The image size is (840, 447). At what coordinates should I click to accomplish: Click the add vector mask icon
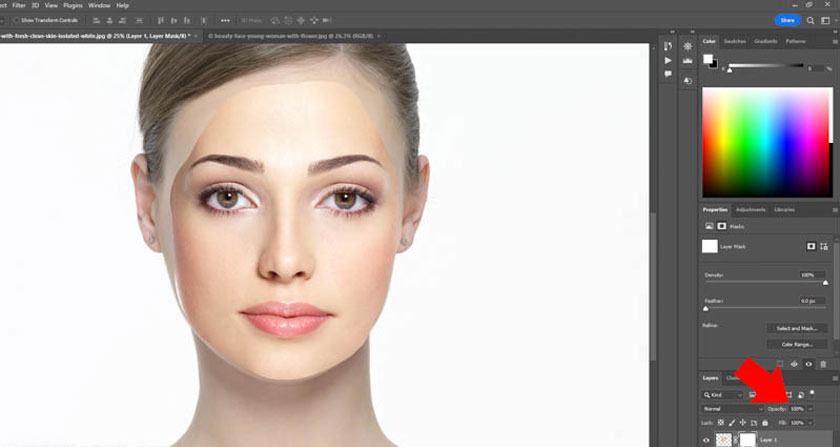(825, 246)
